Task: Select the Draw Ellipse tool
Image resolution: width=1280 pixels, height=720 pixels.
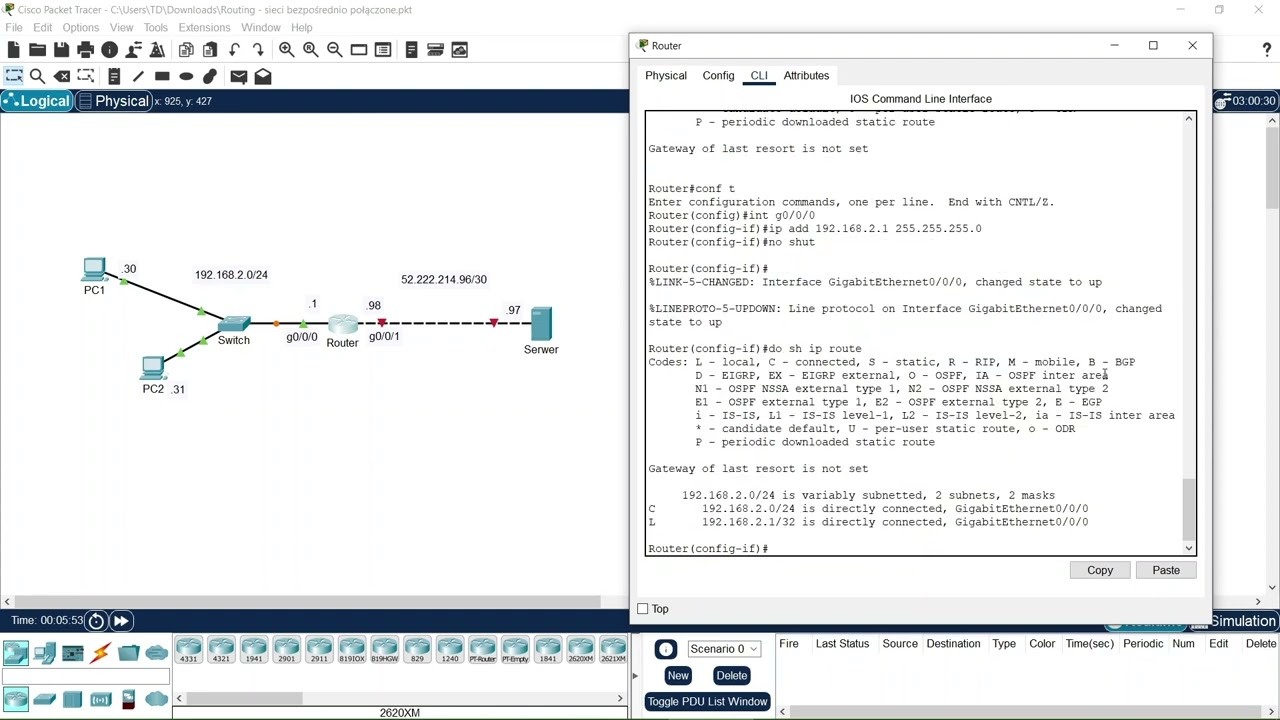Action: (x=186, y=76)
